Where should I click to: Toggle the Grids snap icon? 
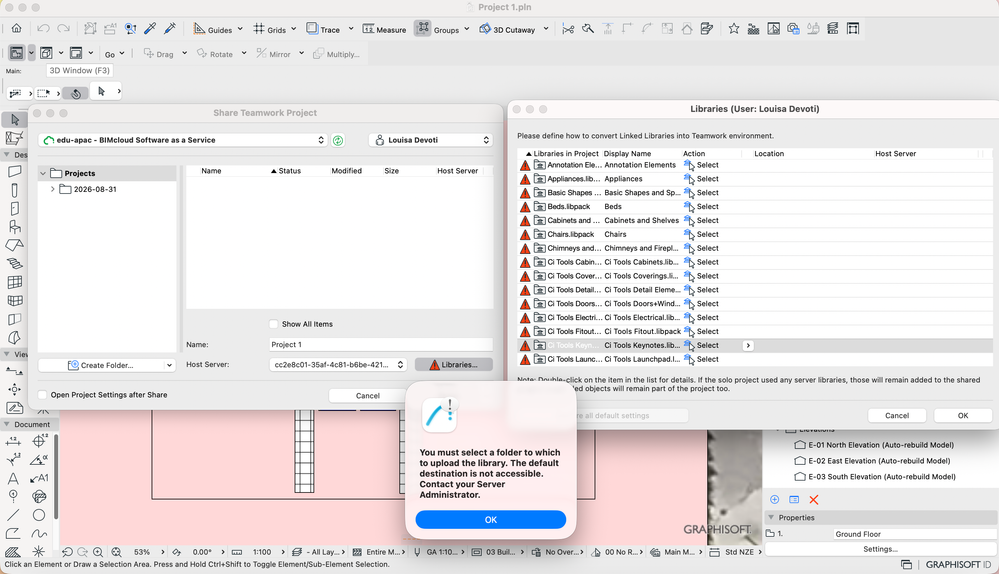tap(259, 29)
